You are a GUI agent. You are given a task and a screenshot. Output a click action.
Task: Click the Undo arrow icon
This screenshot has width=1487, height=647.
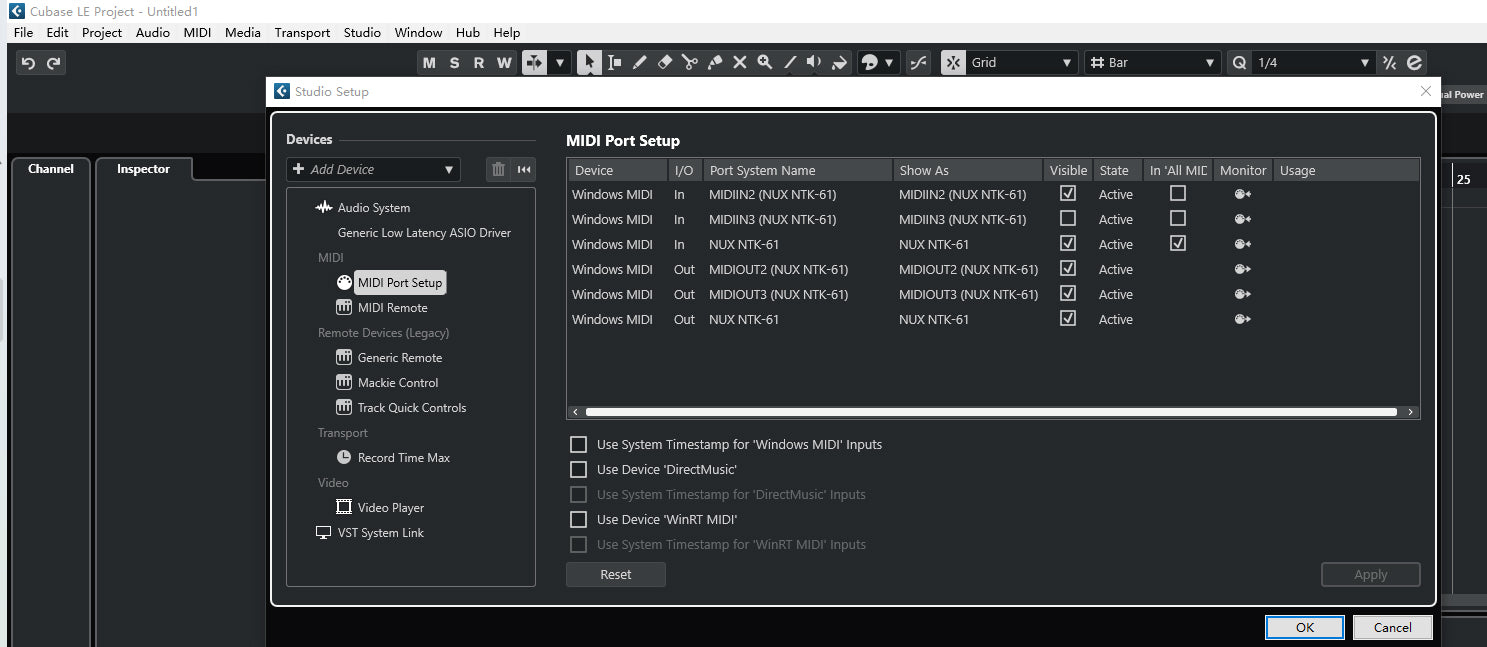tap(28, 63)
